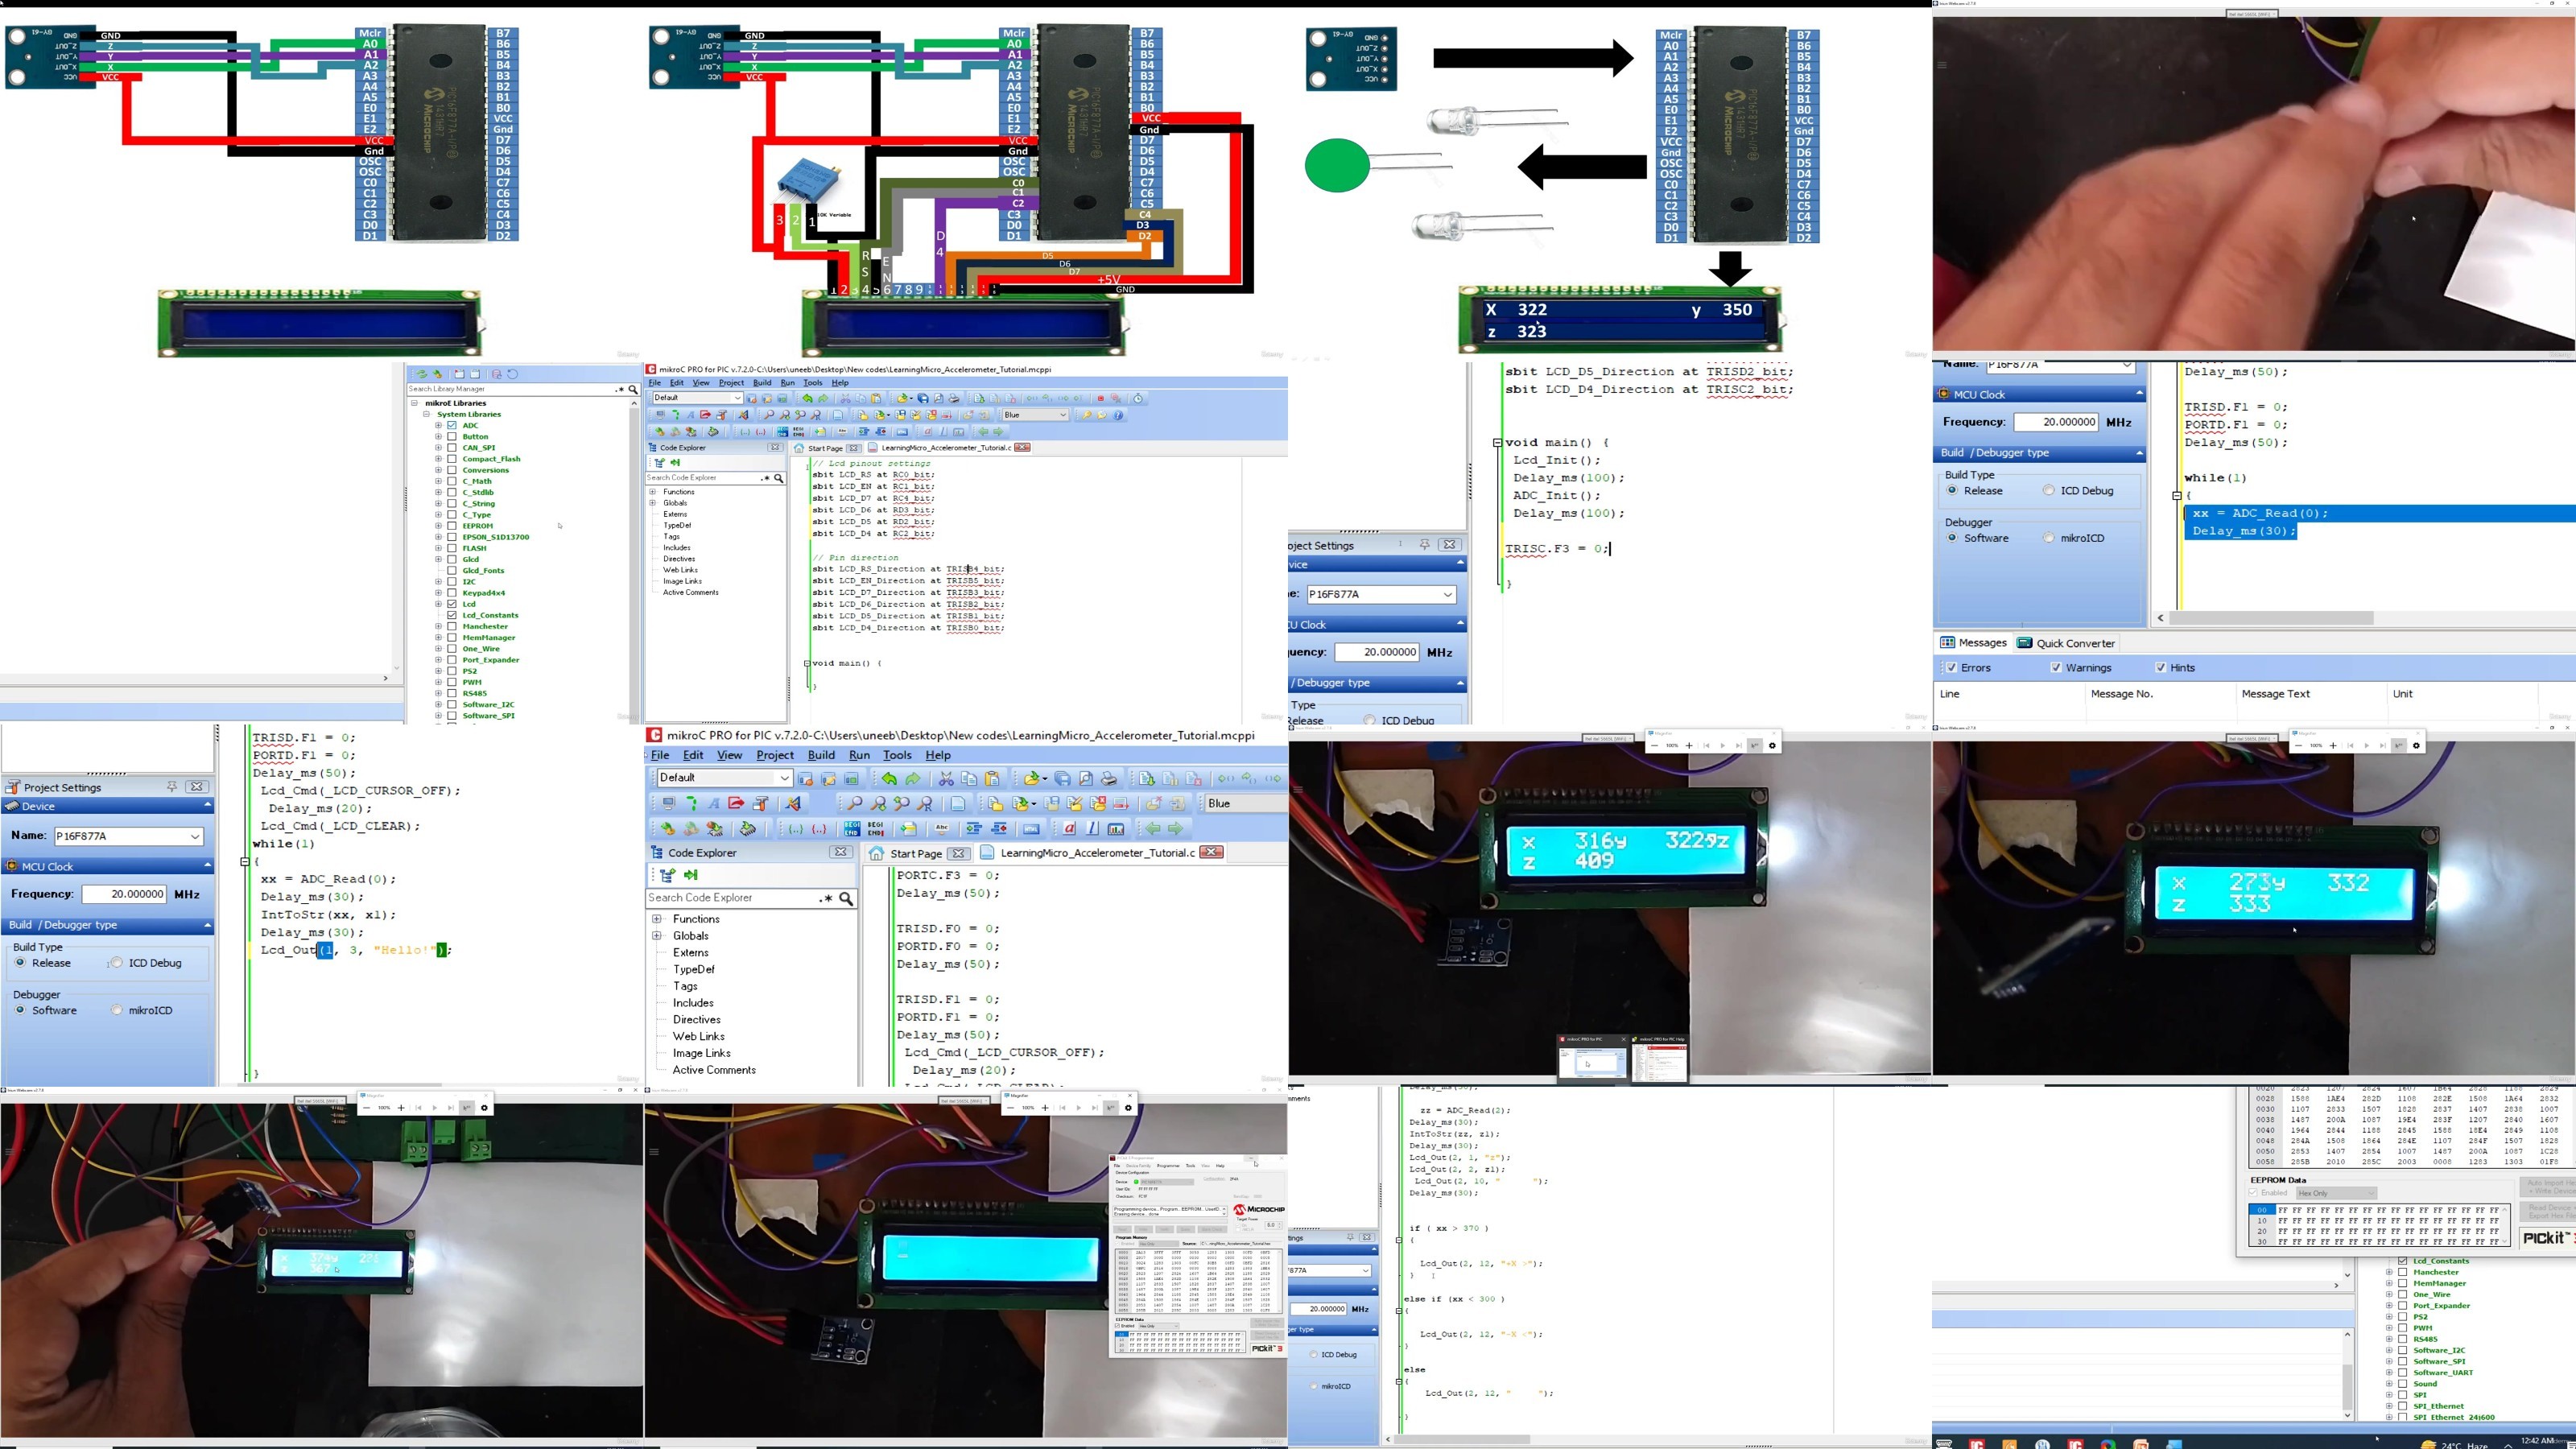This screenshot has width=2576, height=1449.
Task: Click Redo arrow in the enlarged mikroC toolbar
Action: (x=913, y=778)
